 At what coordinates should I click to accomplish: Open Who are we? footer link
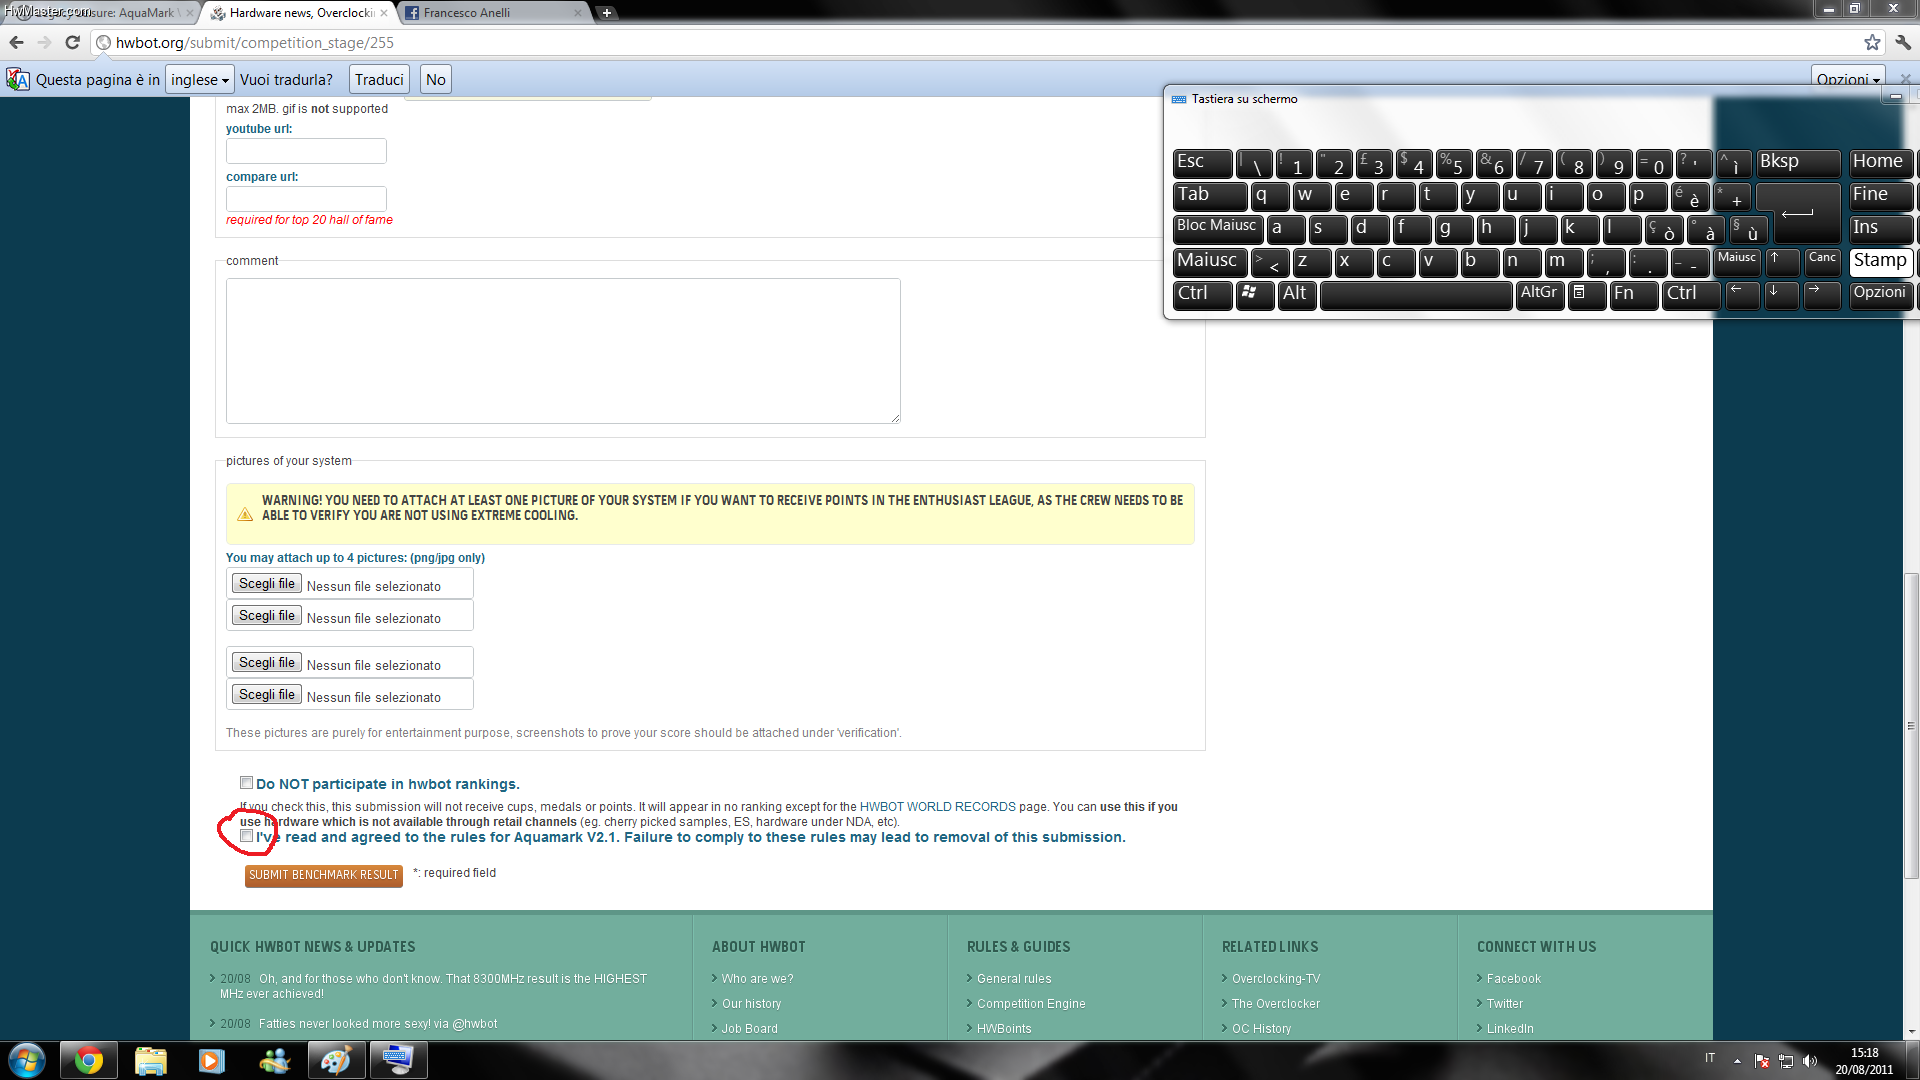tap(757, 979)
